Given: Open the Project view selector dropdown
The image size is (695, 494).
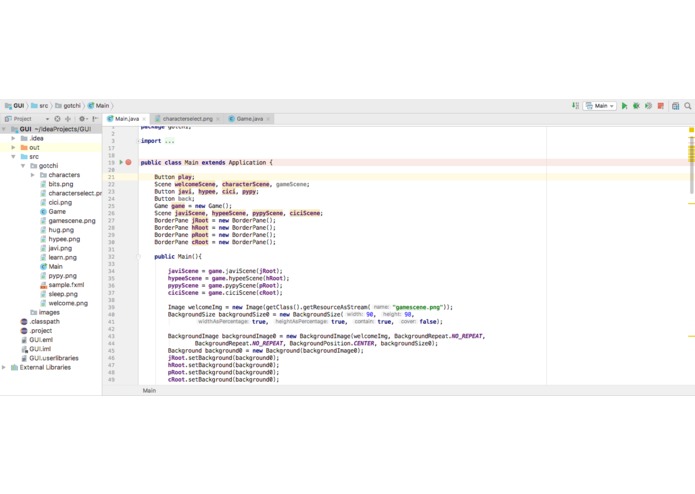Looking at the screenshot, I should tap(27, 119).
